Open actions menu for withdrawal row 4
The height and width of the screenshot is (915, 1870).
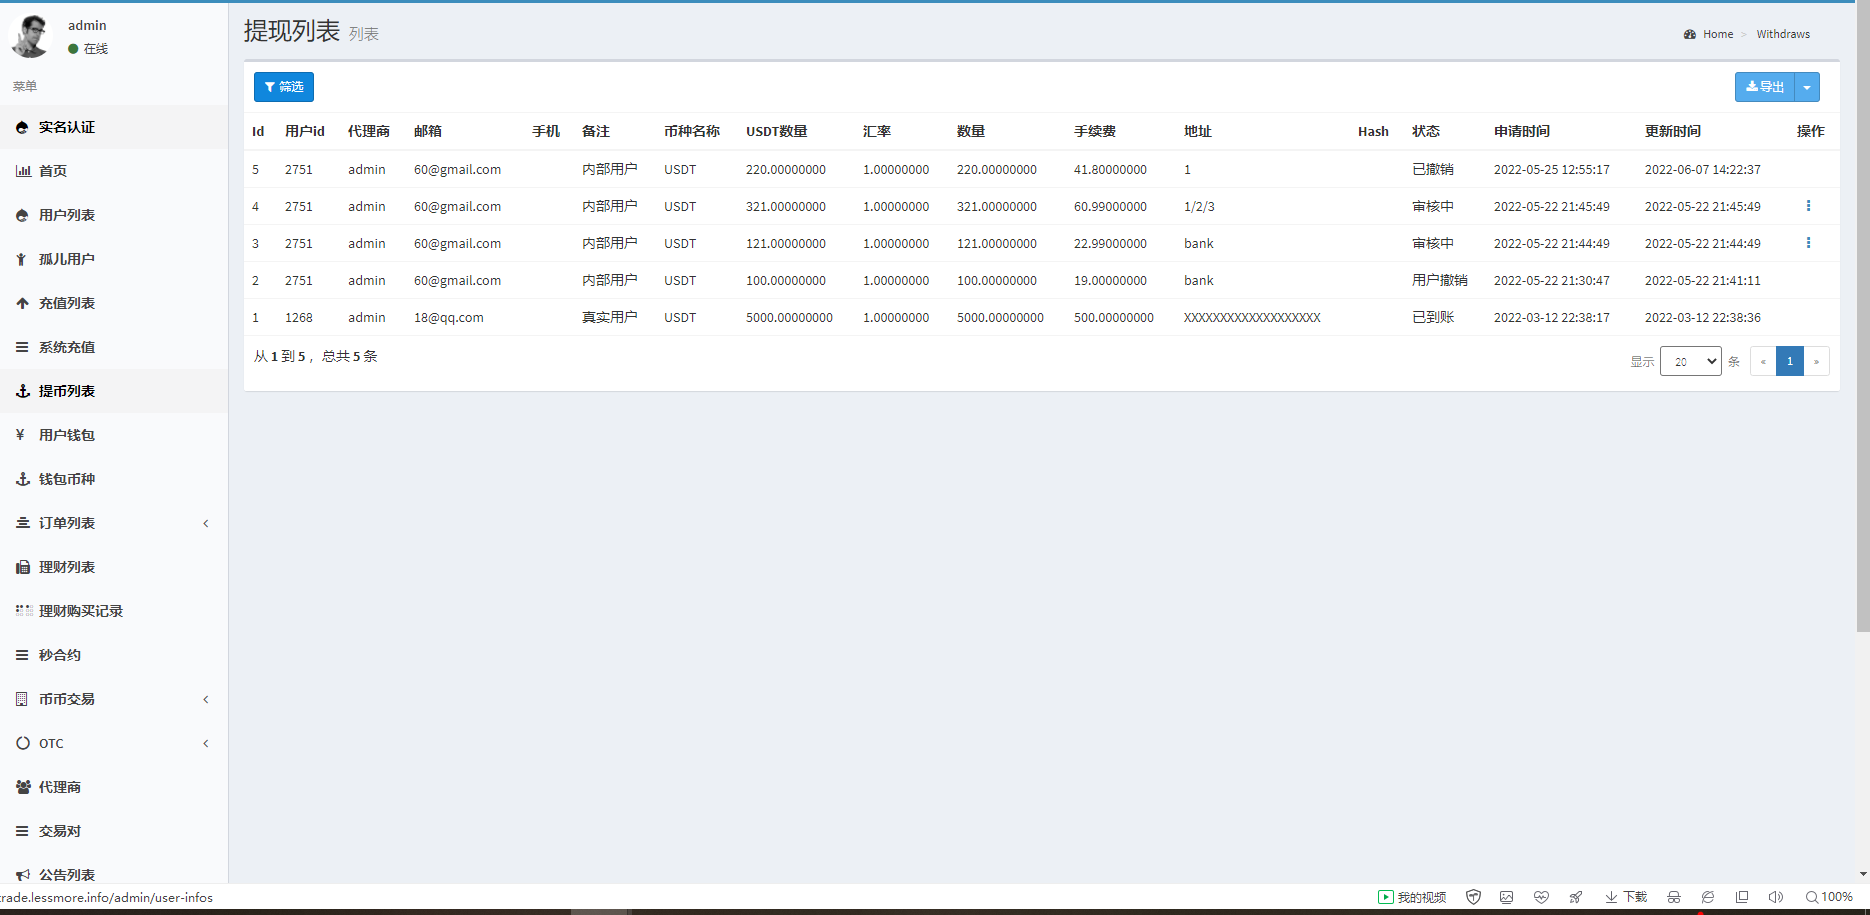point(1808,206)
